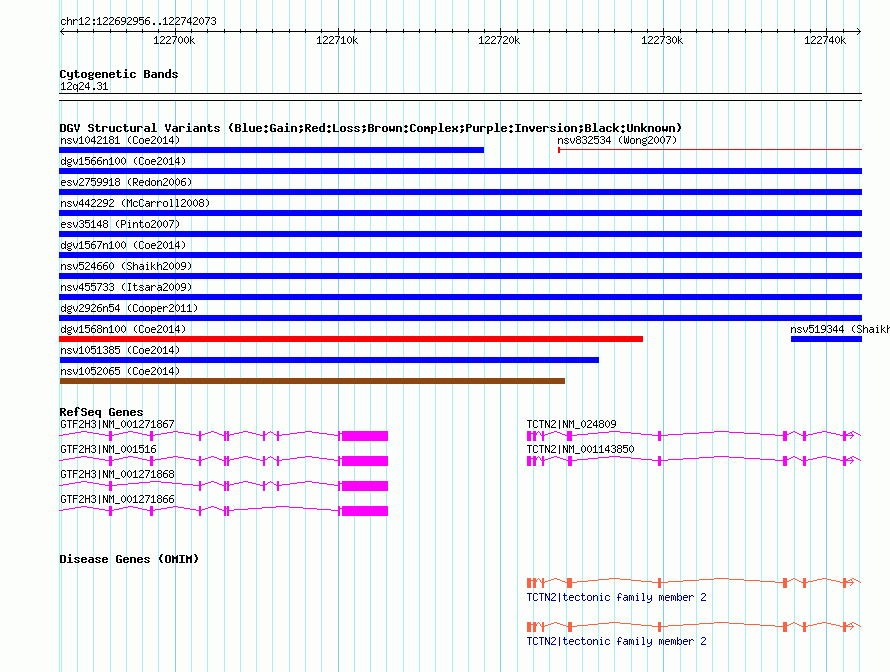
Task: Click the esv2759918 (Redon2006) label
Action: [126, 182]
